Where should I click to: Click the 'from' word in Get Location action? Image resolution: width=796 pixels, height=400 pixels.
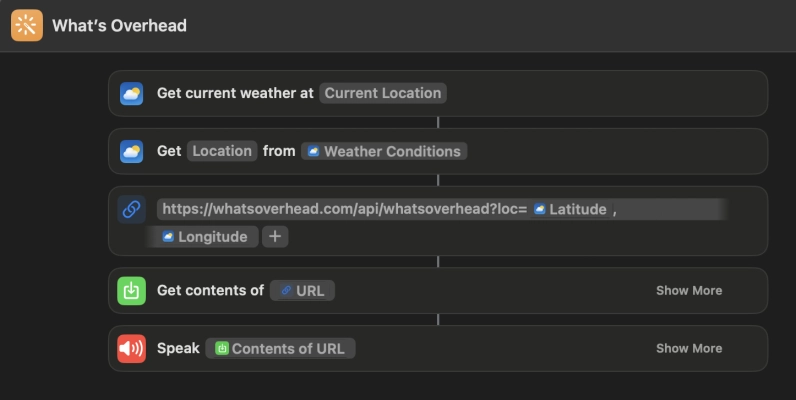(279, 151)
